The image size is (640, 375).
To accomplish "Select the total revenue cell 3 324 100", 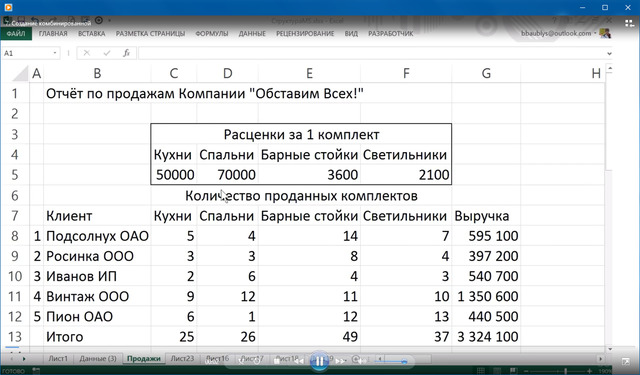I will pos(486,337).
